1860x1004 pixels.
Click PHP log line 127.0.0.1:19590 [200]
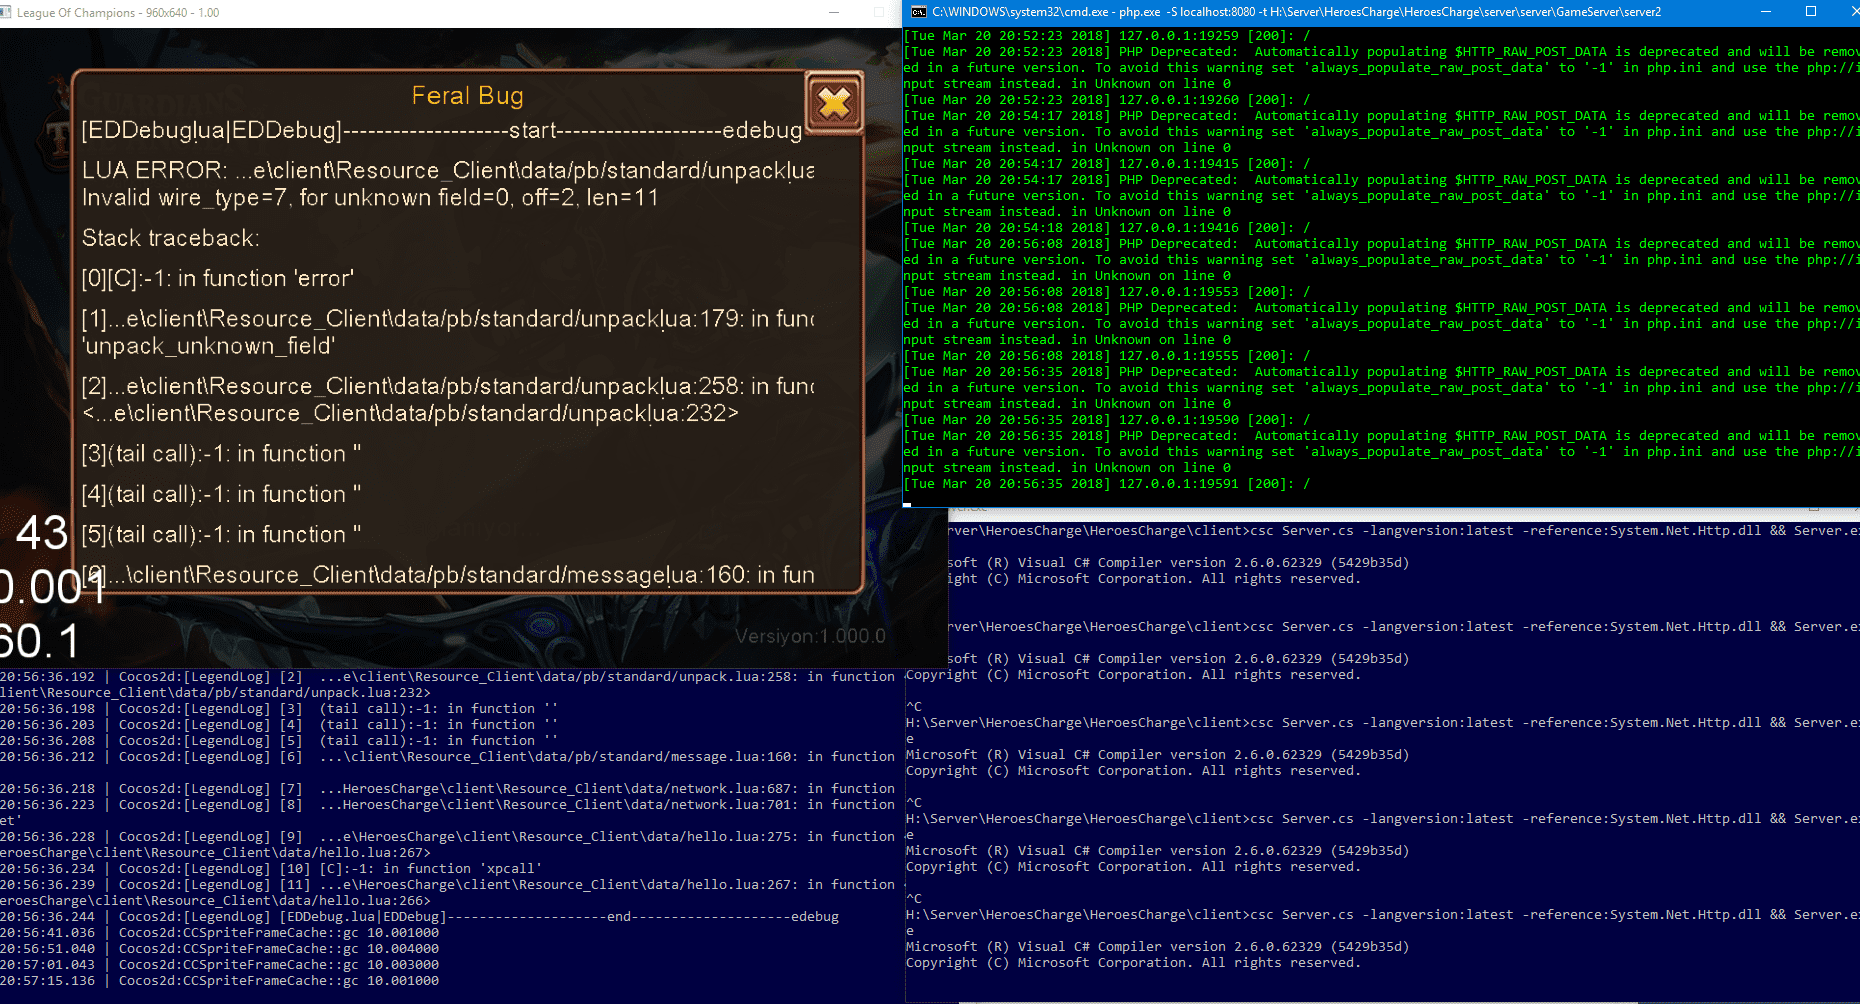coord(1107,420)
